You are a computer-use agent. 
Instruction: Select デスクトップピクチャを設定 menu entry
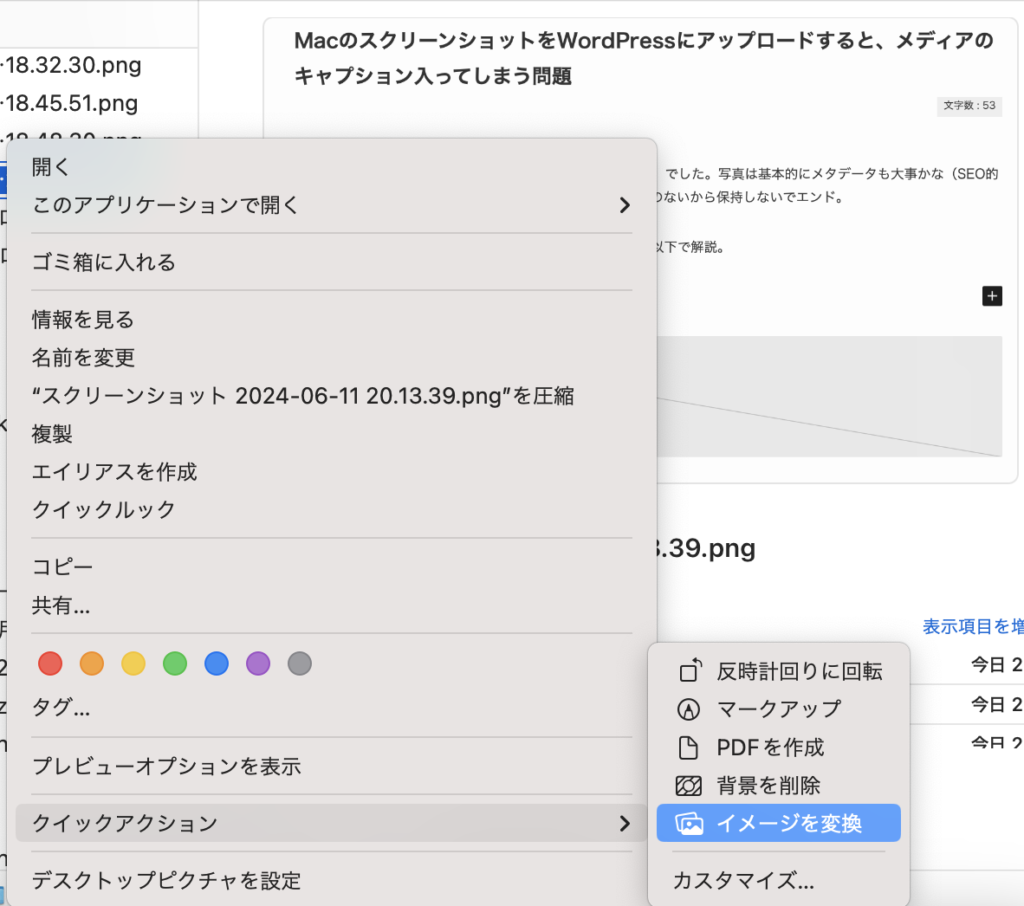click(166, 881)
